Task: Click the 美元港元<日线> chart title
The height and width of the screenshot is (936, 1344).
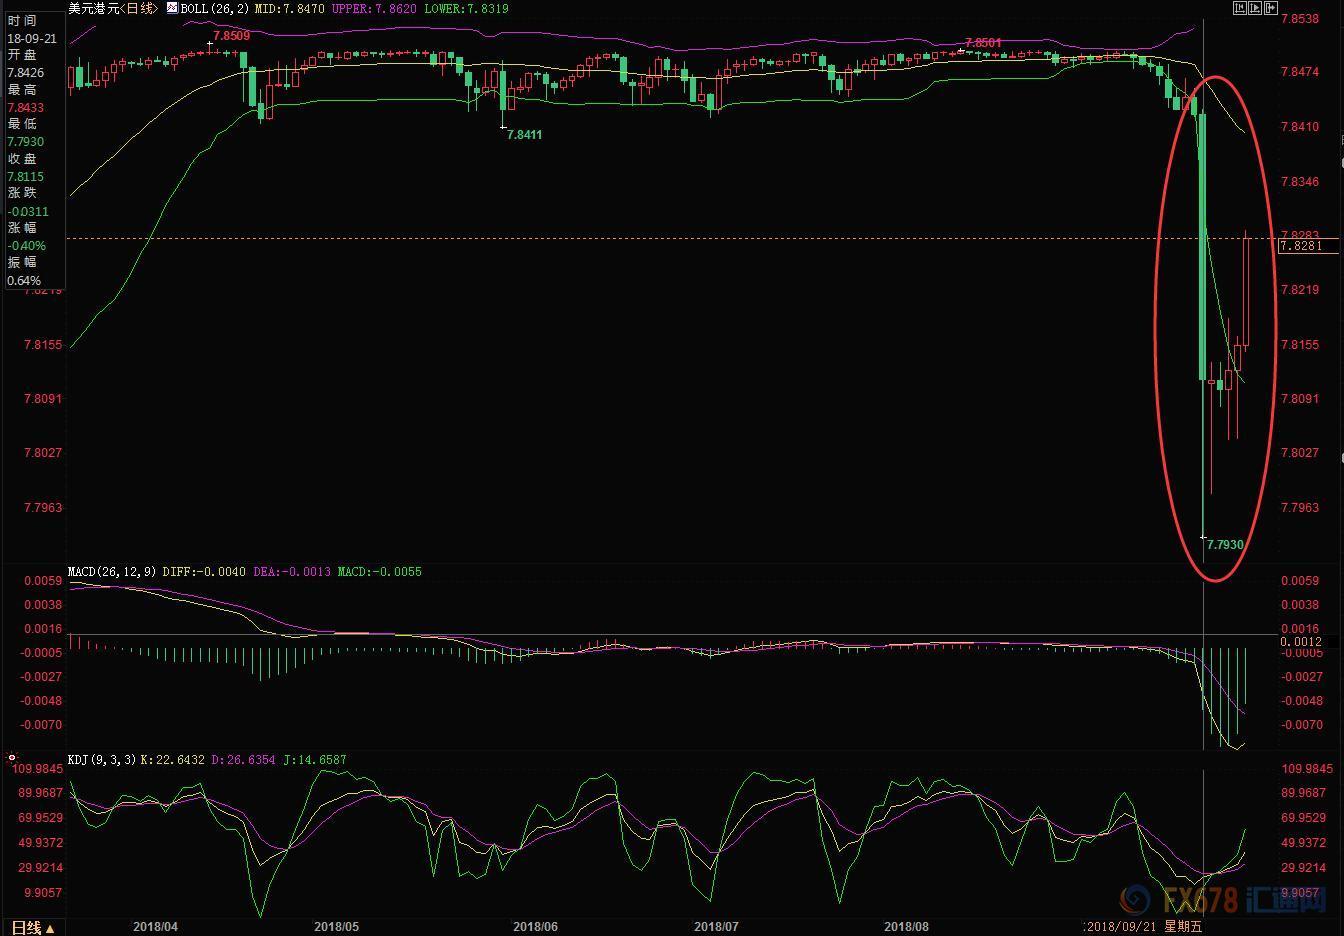Action: [113, 8]
